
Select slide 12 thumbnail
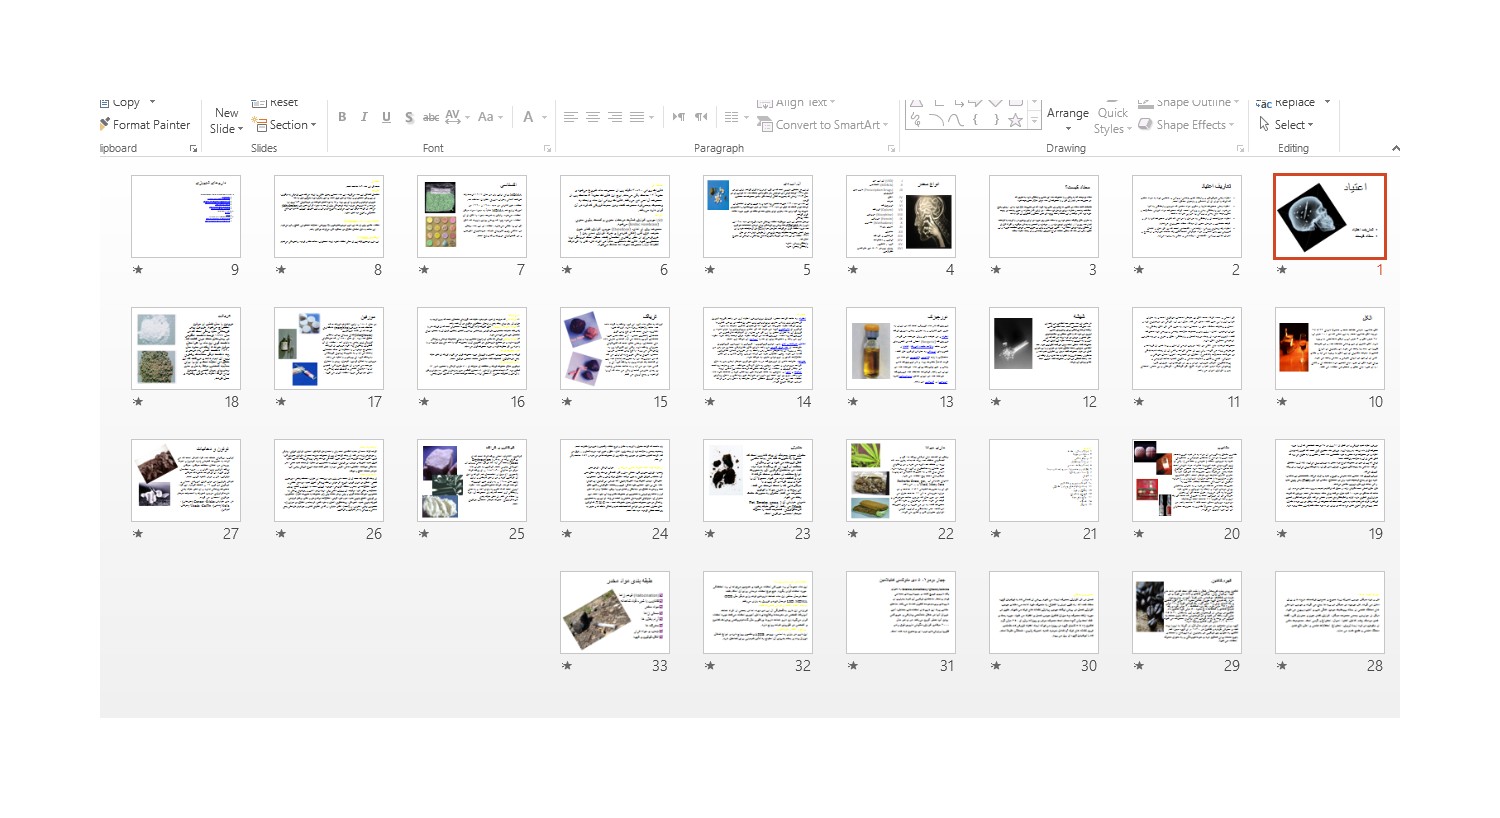[x=1044, y=348]
